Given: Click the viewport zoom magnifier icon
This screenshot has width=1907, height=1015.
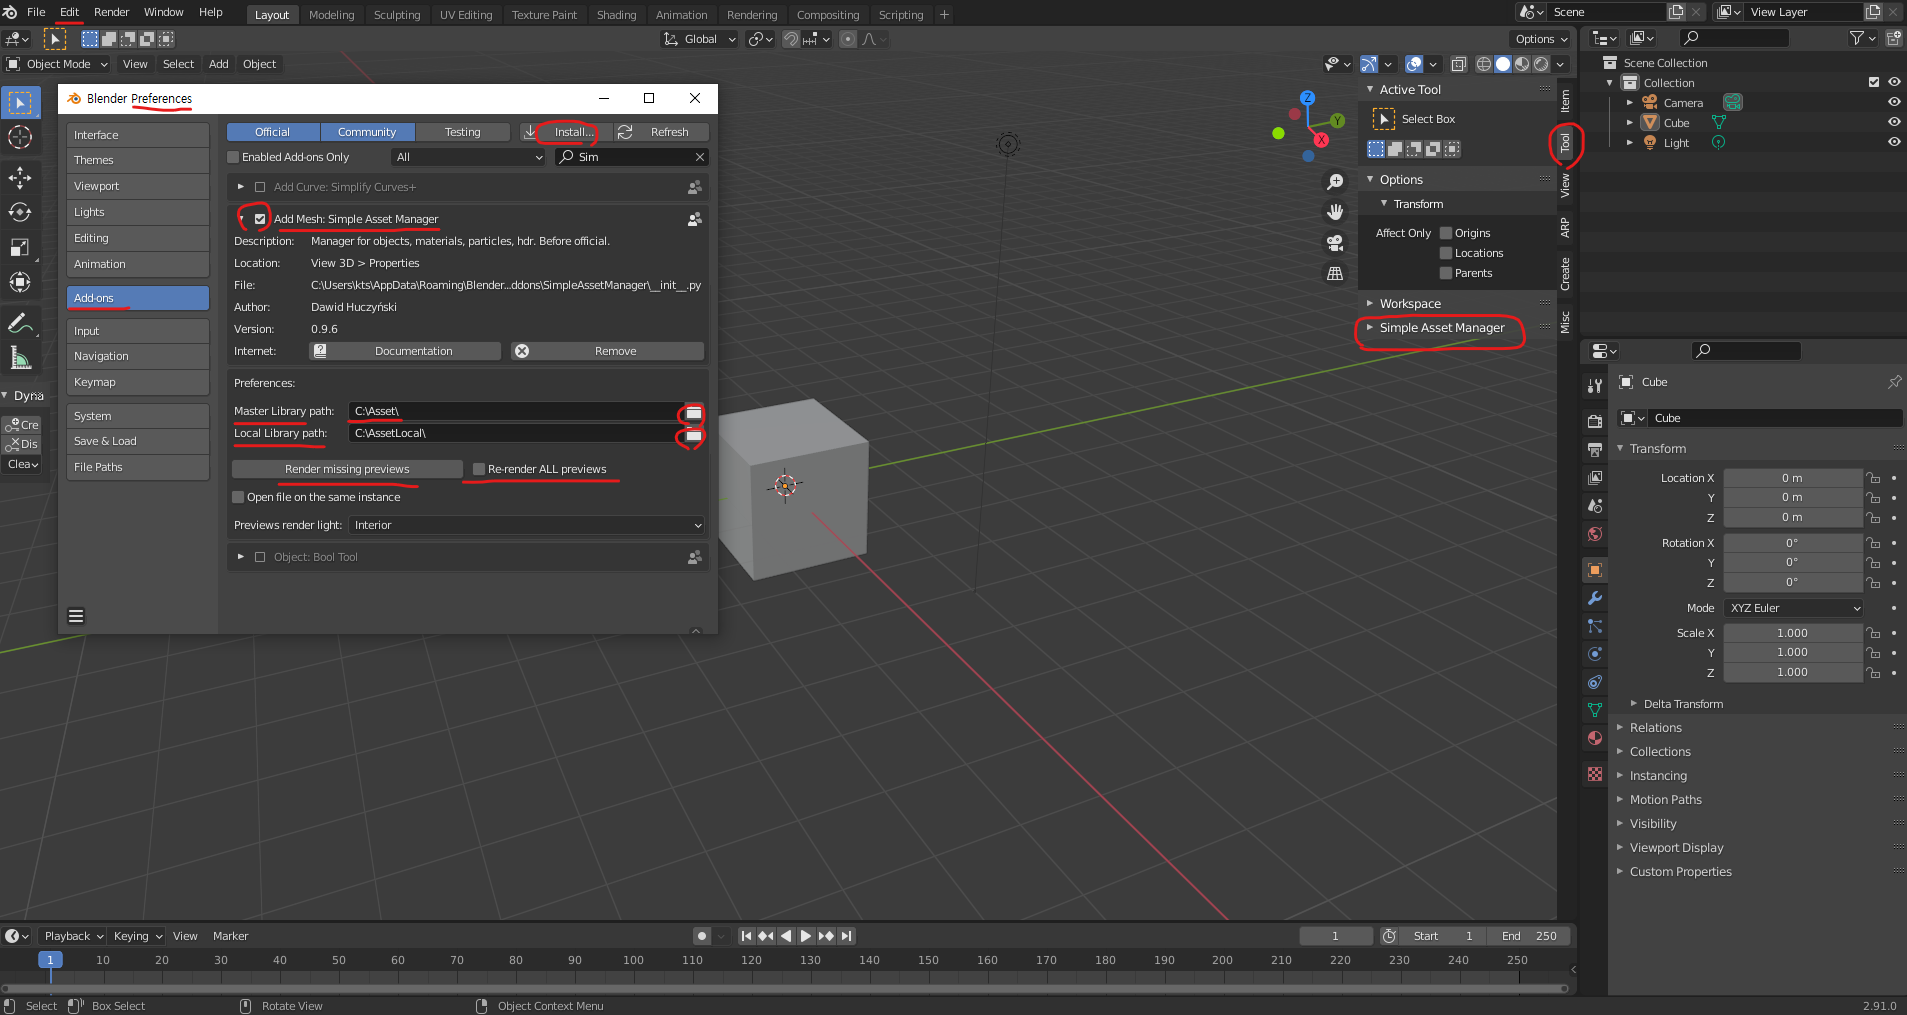Looking at the screenshot, I should coord(1335,182).
